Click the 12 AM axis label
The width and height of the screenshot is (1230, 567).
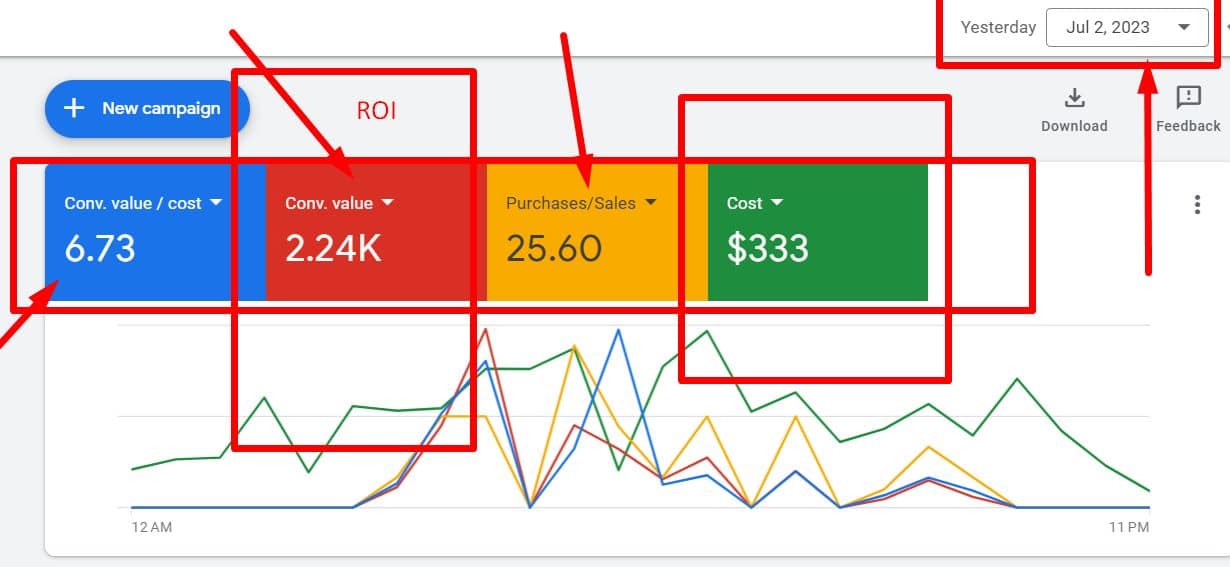151,526
